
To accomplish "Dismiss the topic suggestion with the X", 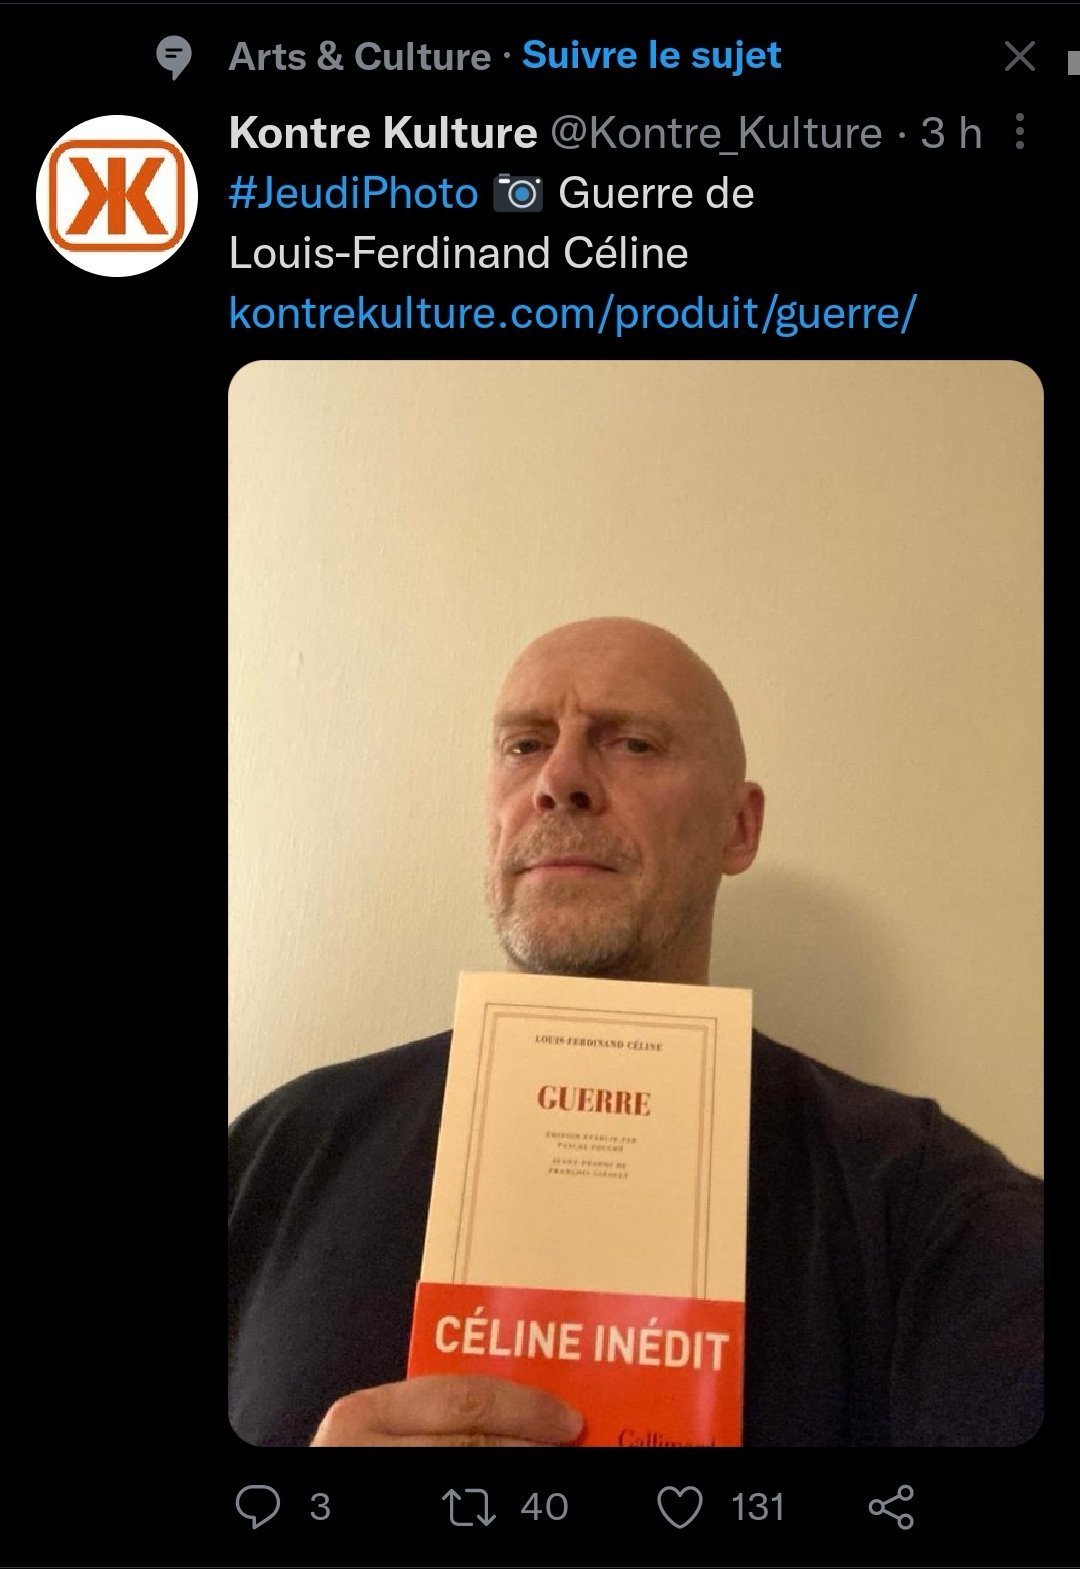I will click(x=1019, y=56).
